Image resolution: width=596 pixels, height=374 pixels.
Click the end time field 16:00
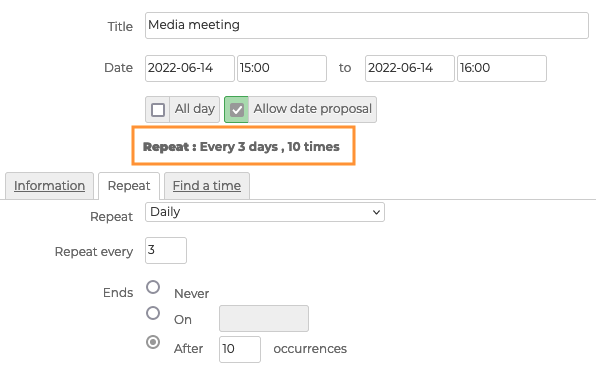pos(502,68)
